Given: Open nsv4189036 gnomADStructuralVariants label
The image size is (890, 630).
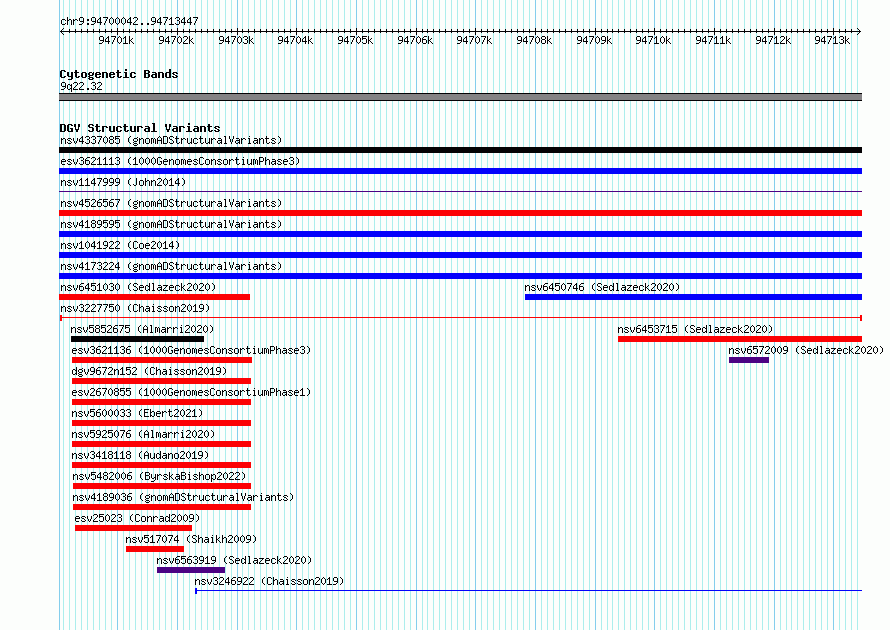Looking at the screenshot, I should (x=183, y=497).
